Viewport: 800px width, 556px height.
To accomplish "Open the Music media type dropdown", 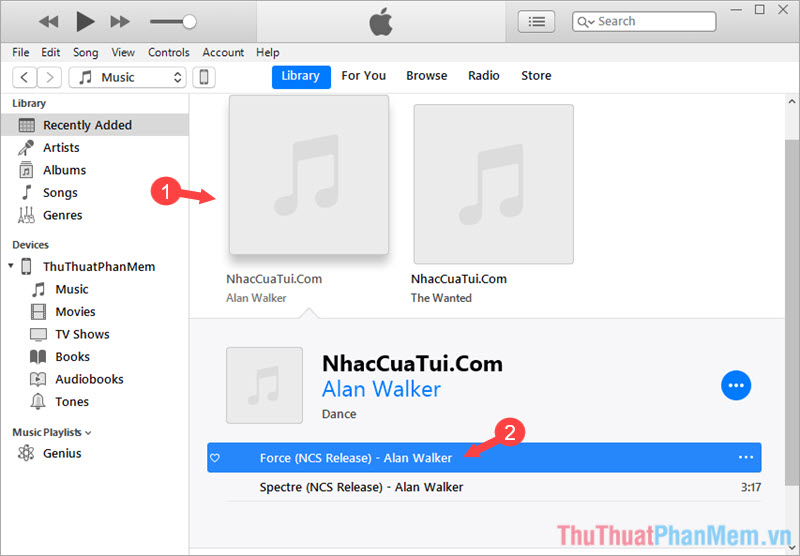I will [x=128, y=78].
